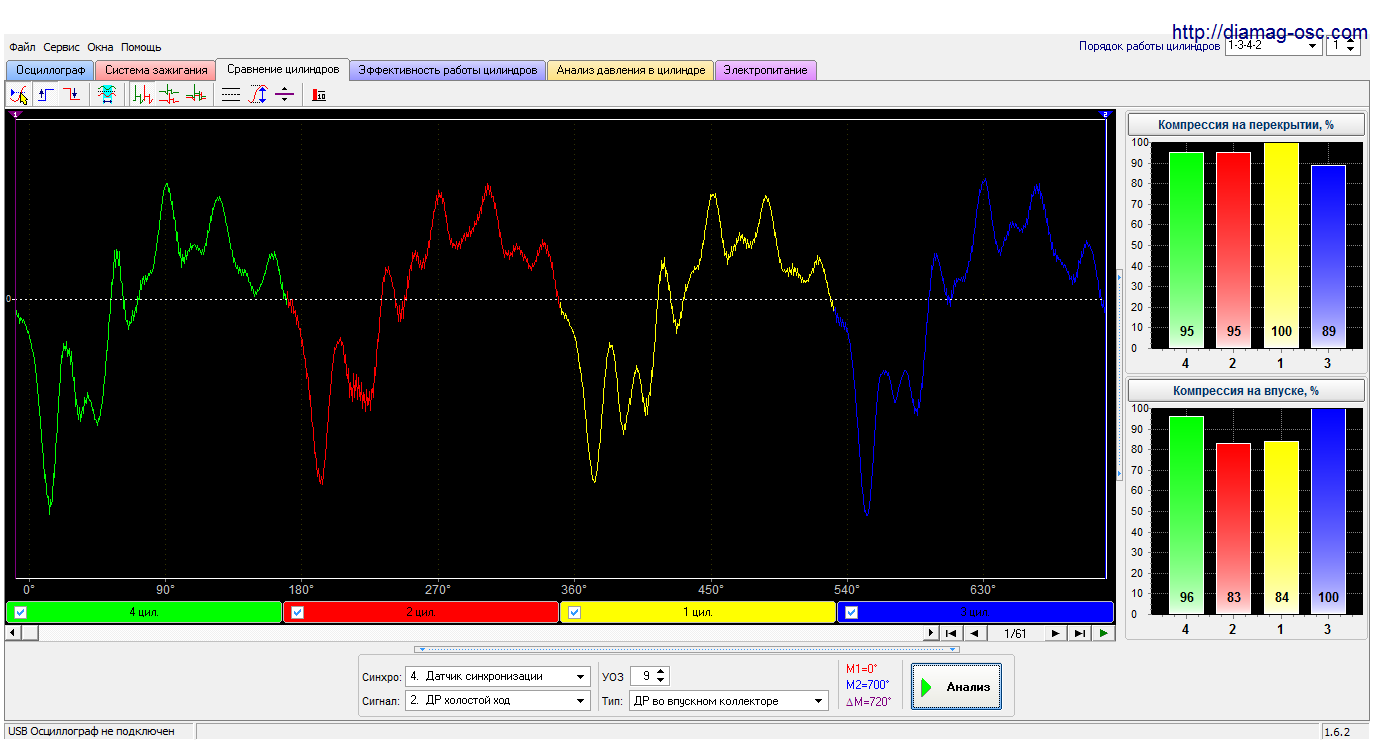The width and height of the screenshot is (1382, 744).
Task: Click the green play arrow beside frame navigation
Action: [x=1103, y=633]
